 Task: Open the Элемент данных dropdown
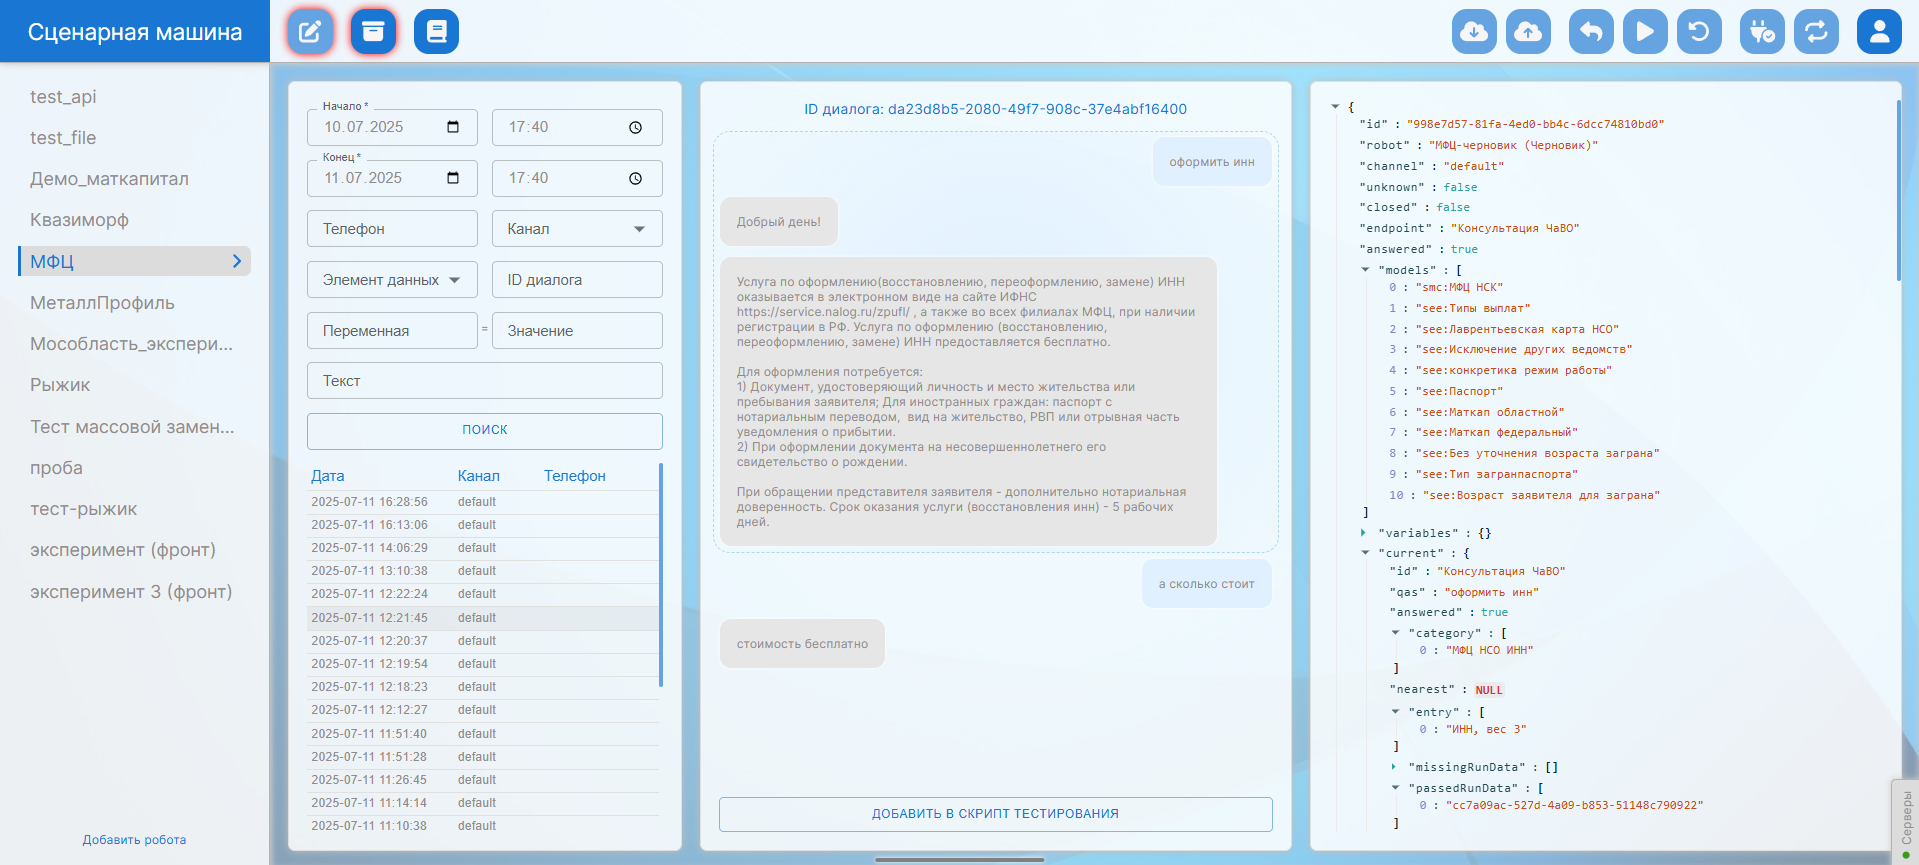(392, 280)
